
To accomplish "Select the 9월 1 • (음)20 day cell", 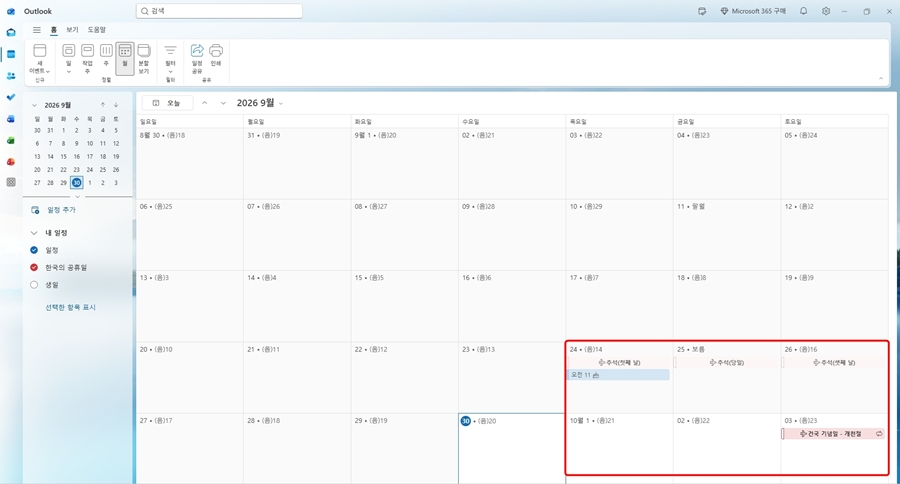I will tap(405, 164).
